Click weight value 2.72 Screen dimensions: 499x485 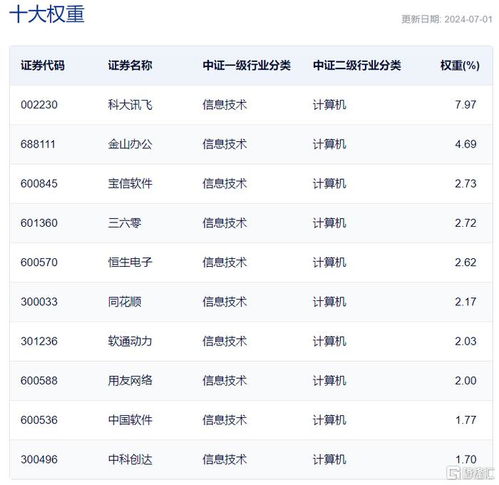click(466, 223)
